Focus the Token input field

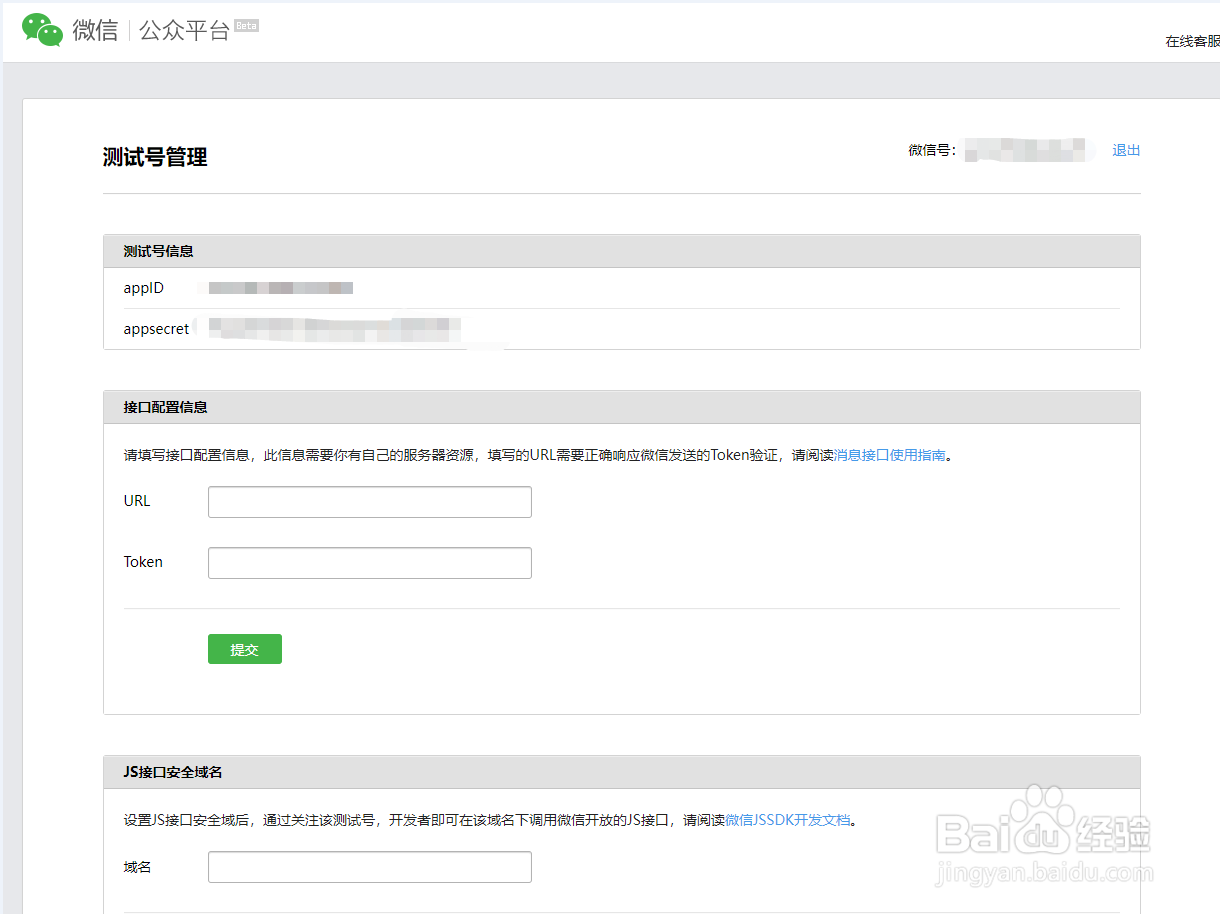click(x=370, y=563)
